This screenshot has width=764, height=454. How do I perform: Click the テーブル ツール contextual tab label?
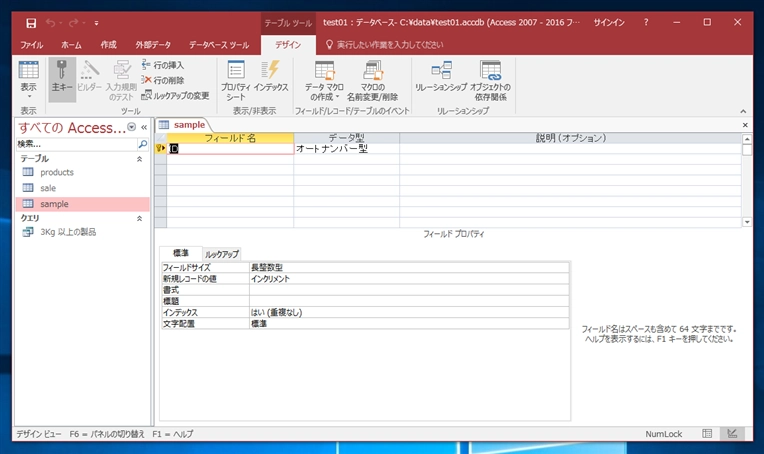click(x=288, y=23)
